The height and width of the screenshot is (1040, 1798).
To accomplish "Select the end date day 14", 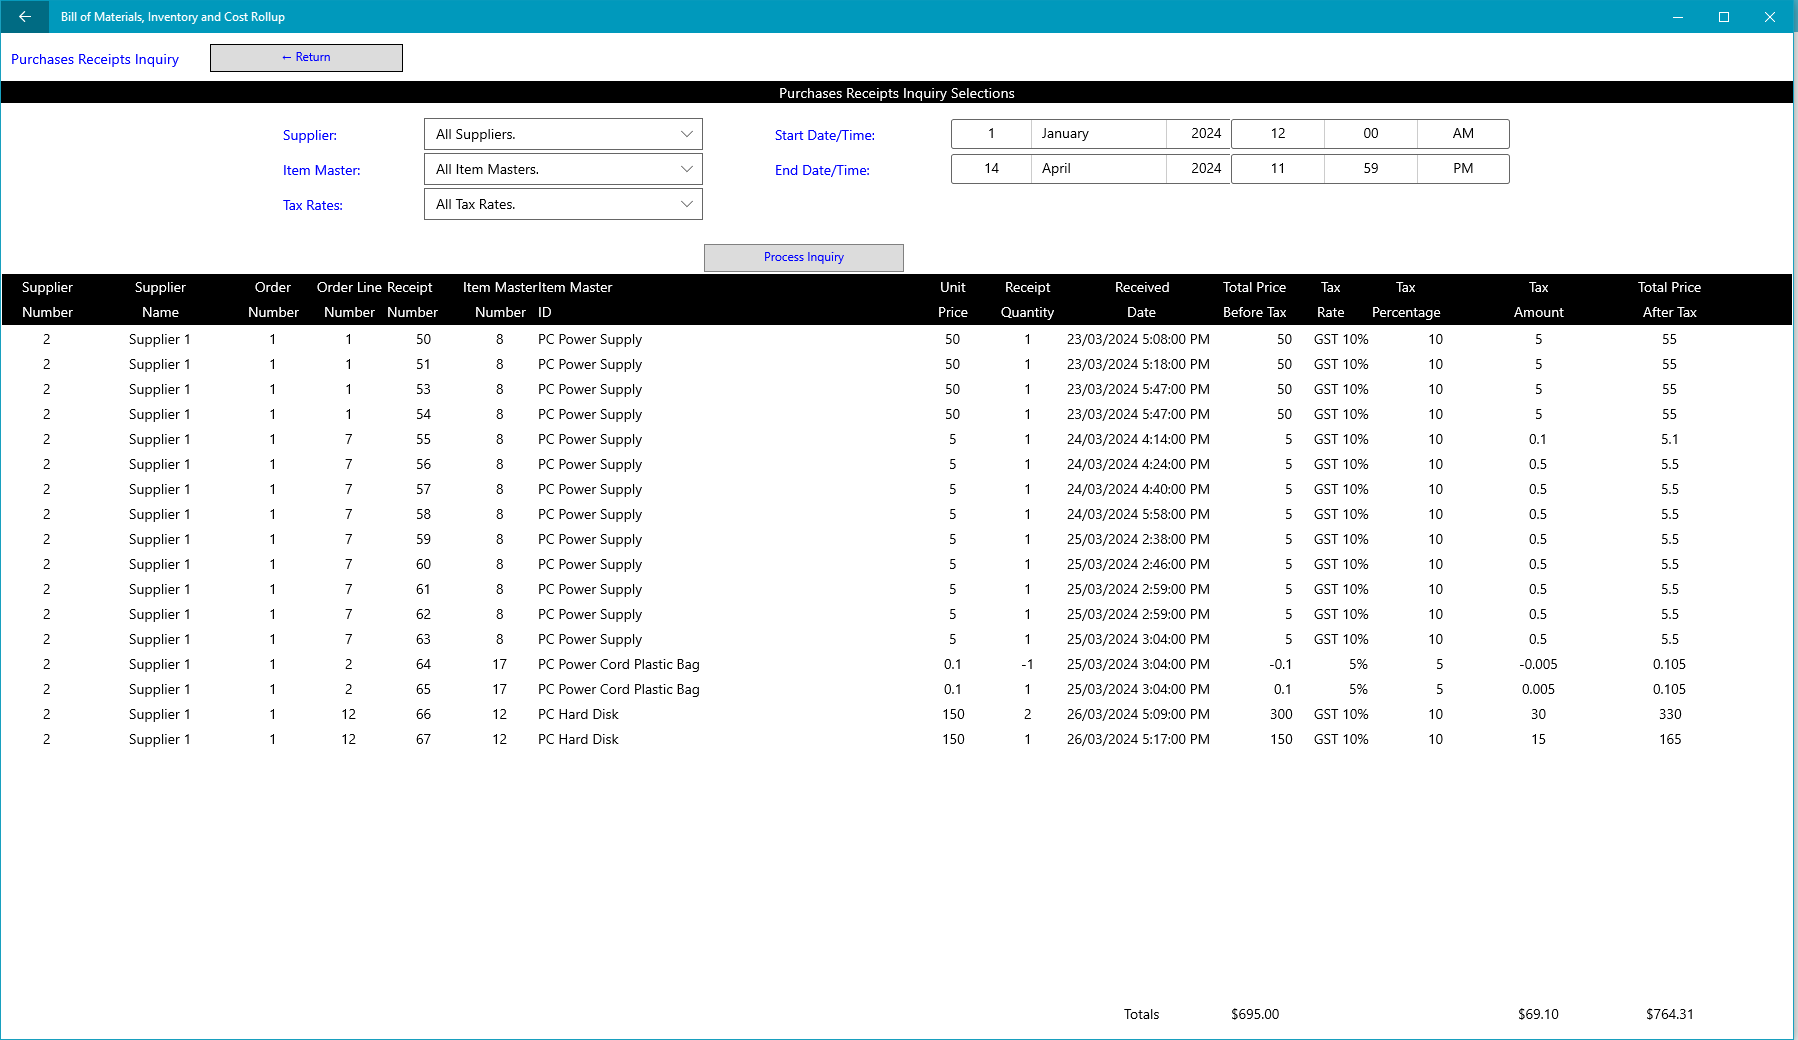I will (991, 168).
